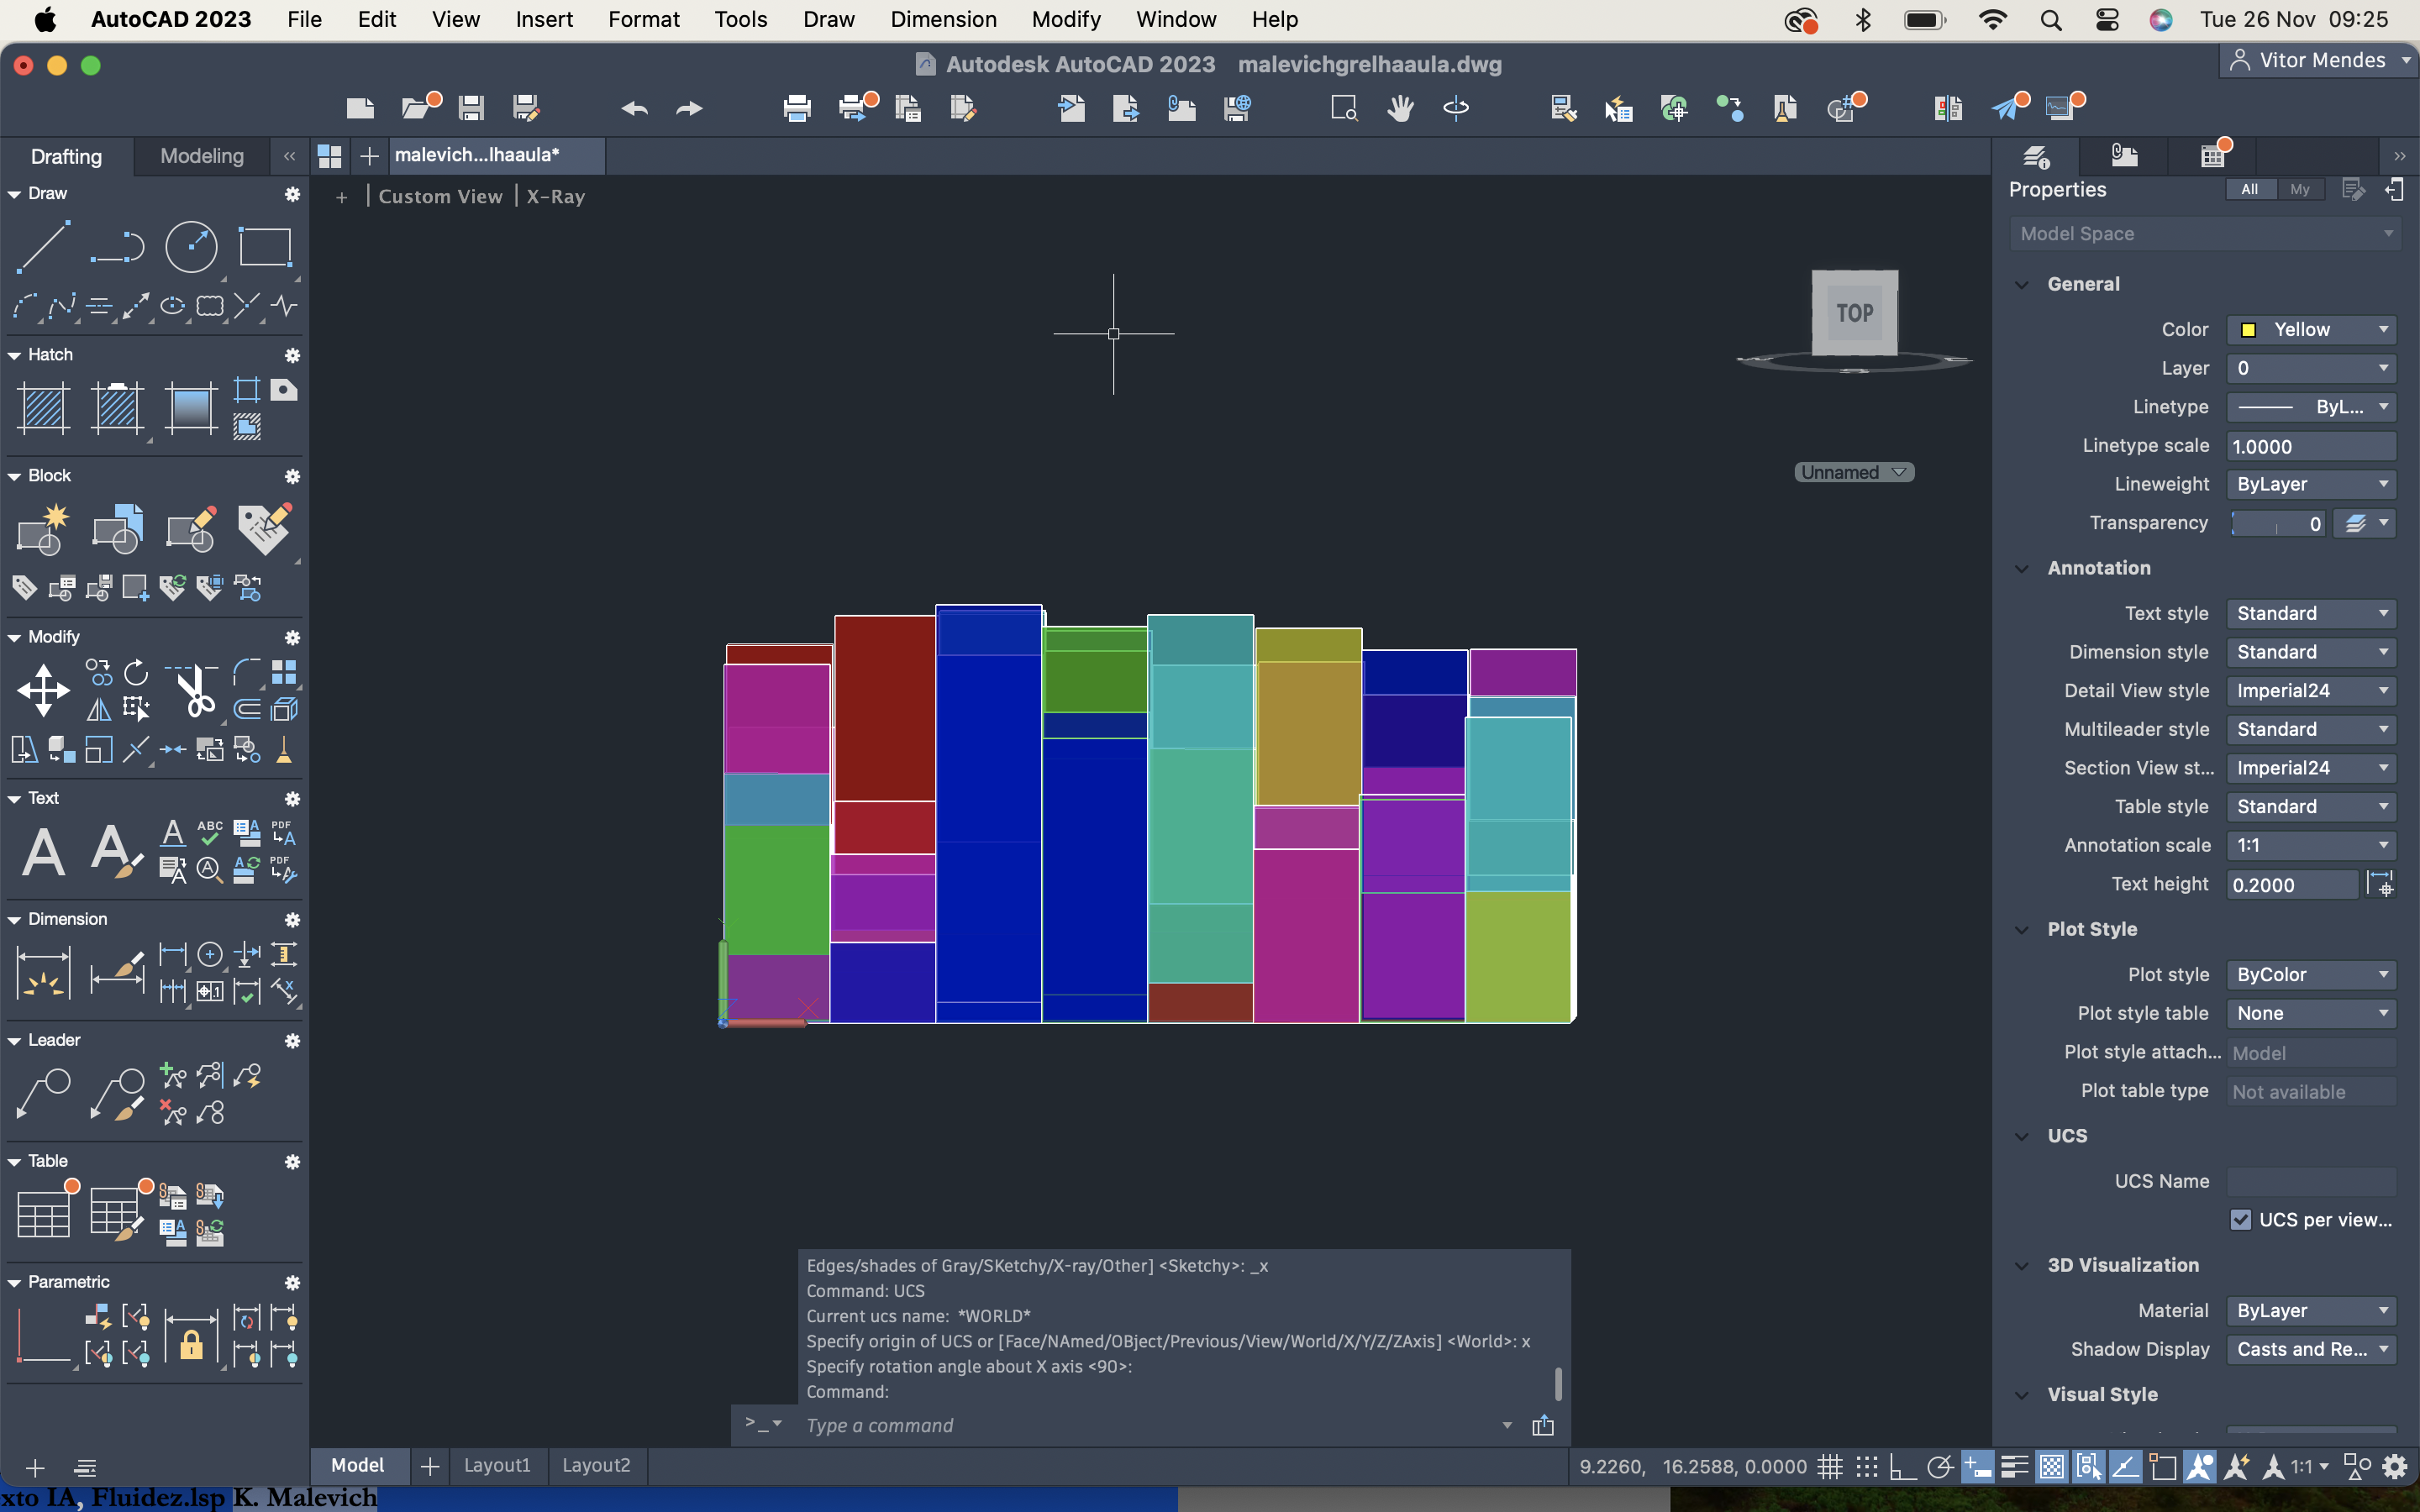
Task: Open the Model Space selection dropdown
Action: point(2205,234)
